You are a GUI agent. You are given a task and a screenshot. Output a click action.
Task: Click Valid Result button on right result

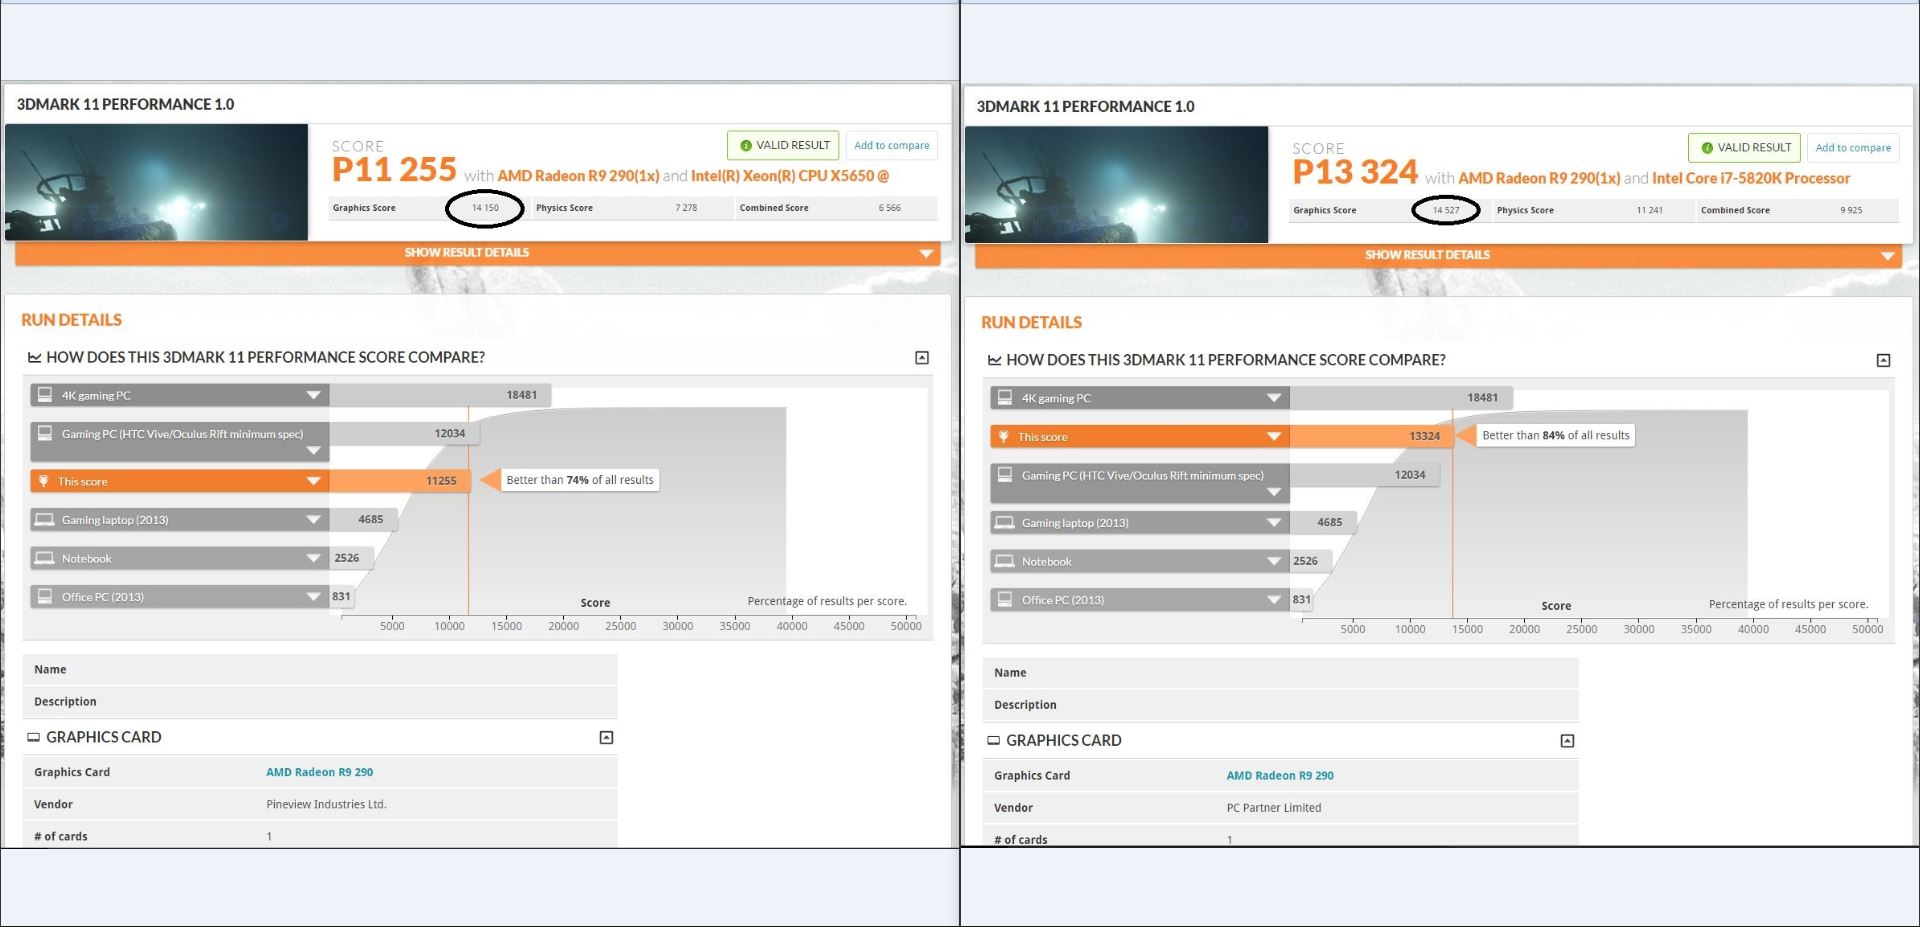(x=1745, y=148)
